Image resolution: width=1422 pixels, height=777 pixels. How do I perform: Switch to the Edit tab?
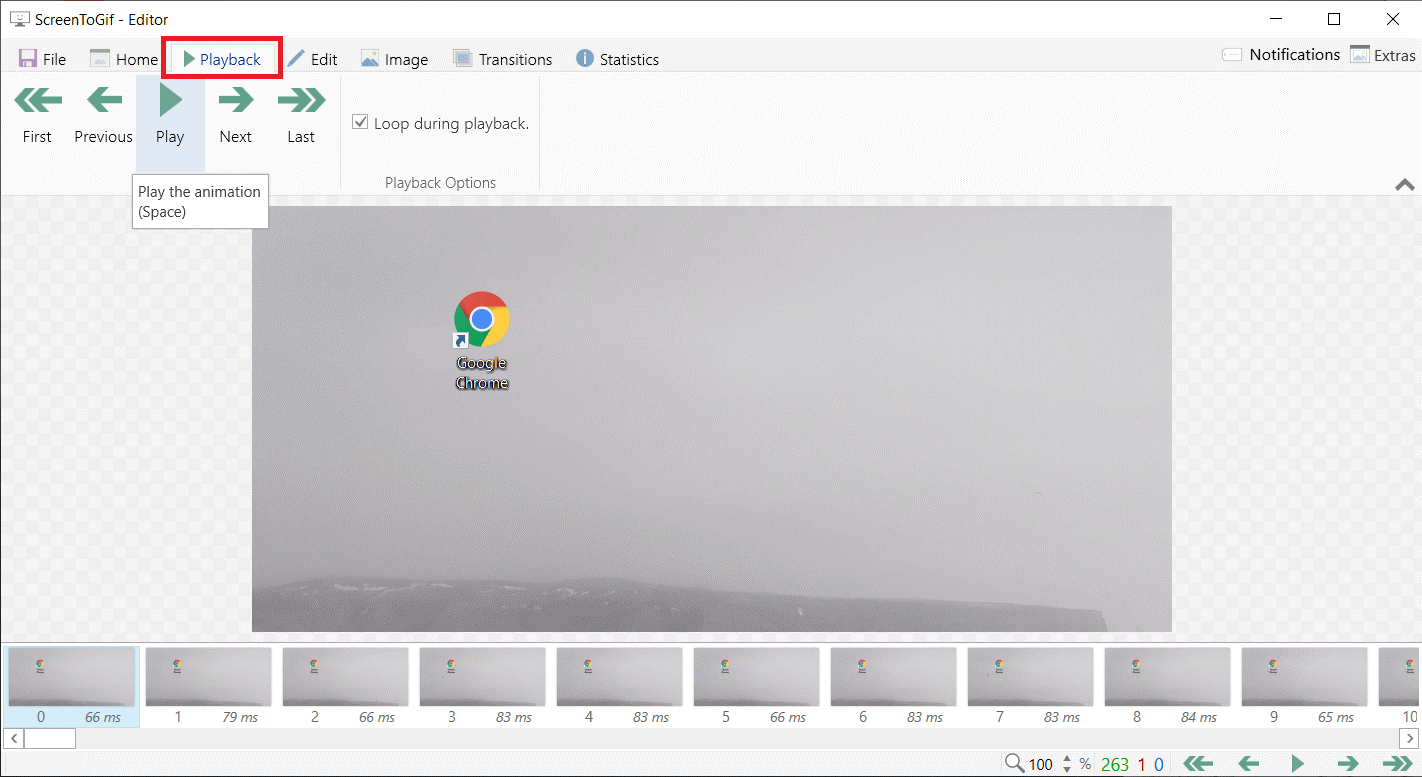click(x=312, y=59)
